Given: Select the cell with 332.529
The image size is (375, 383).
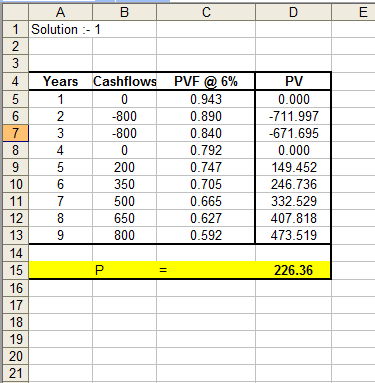Looking at the screenshot, I should [x=293, y=201].
